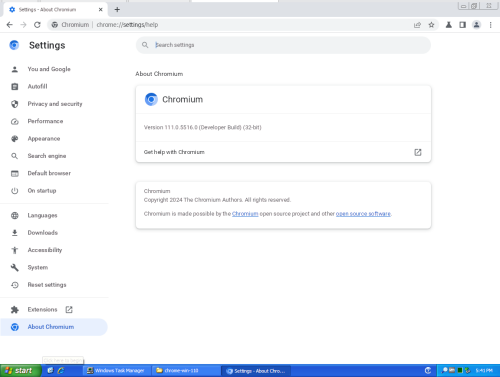Open Languages settings
The image size is (500, 377).
[42, 215]
